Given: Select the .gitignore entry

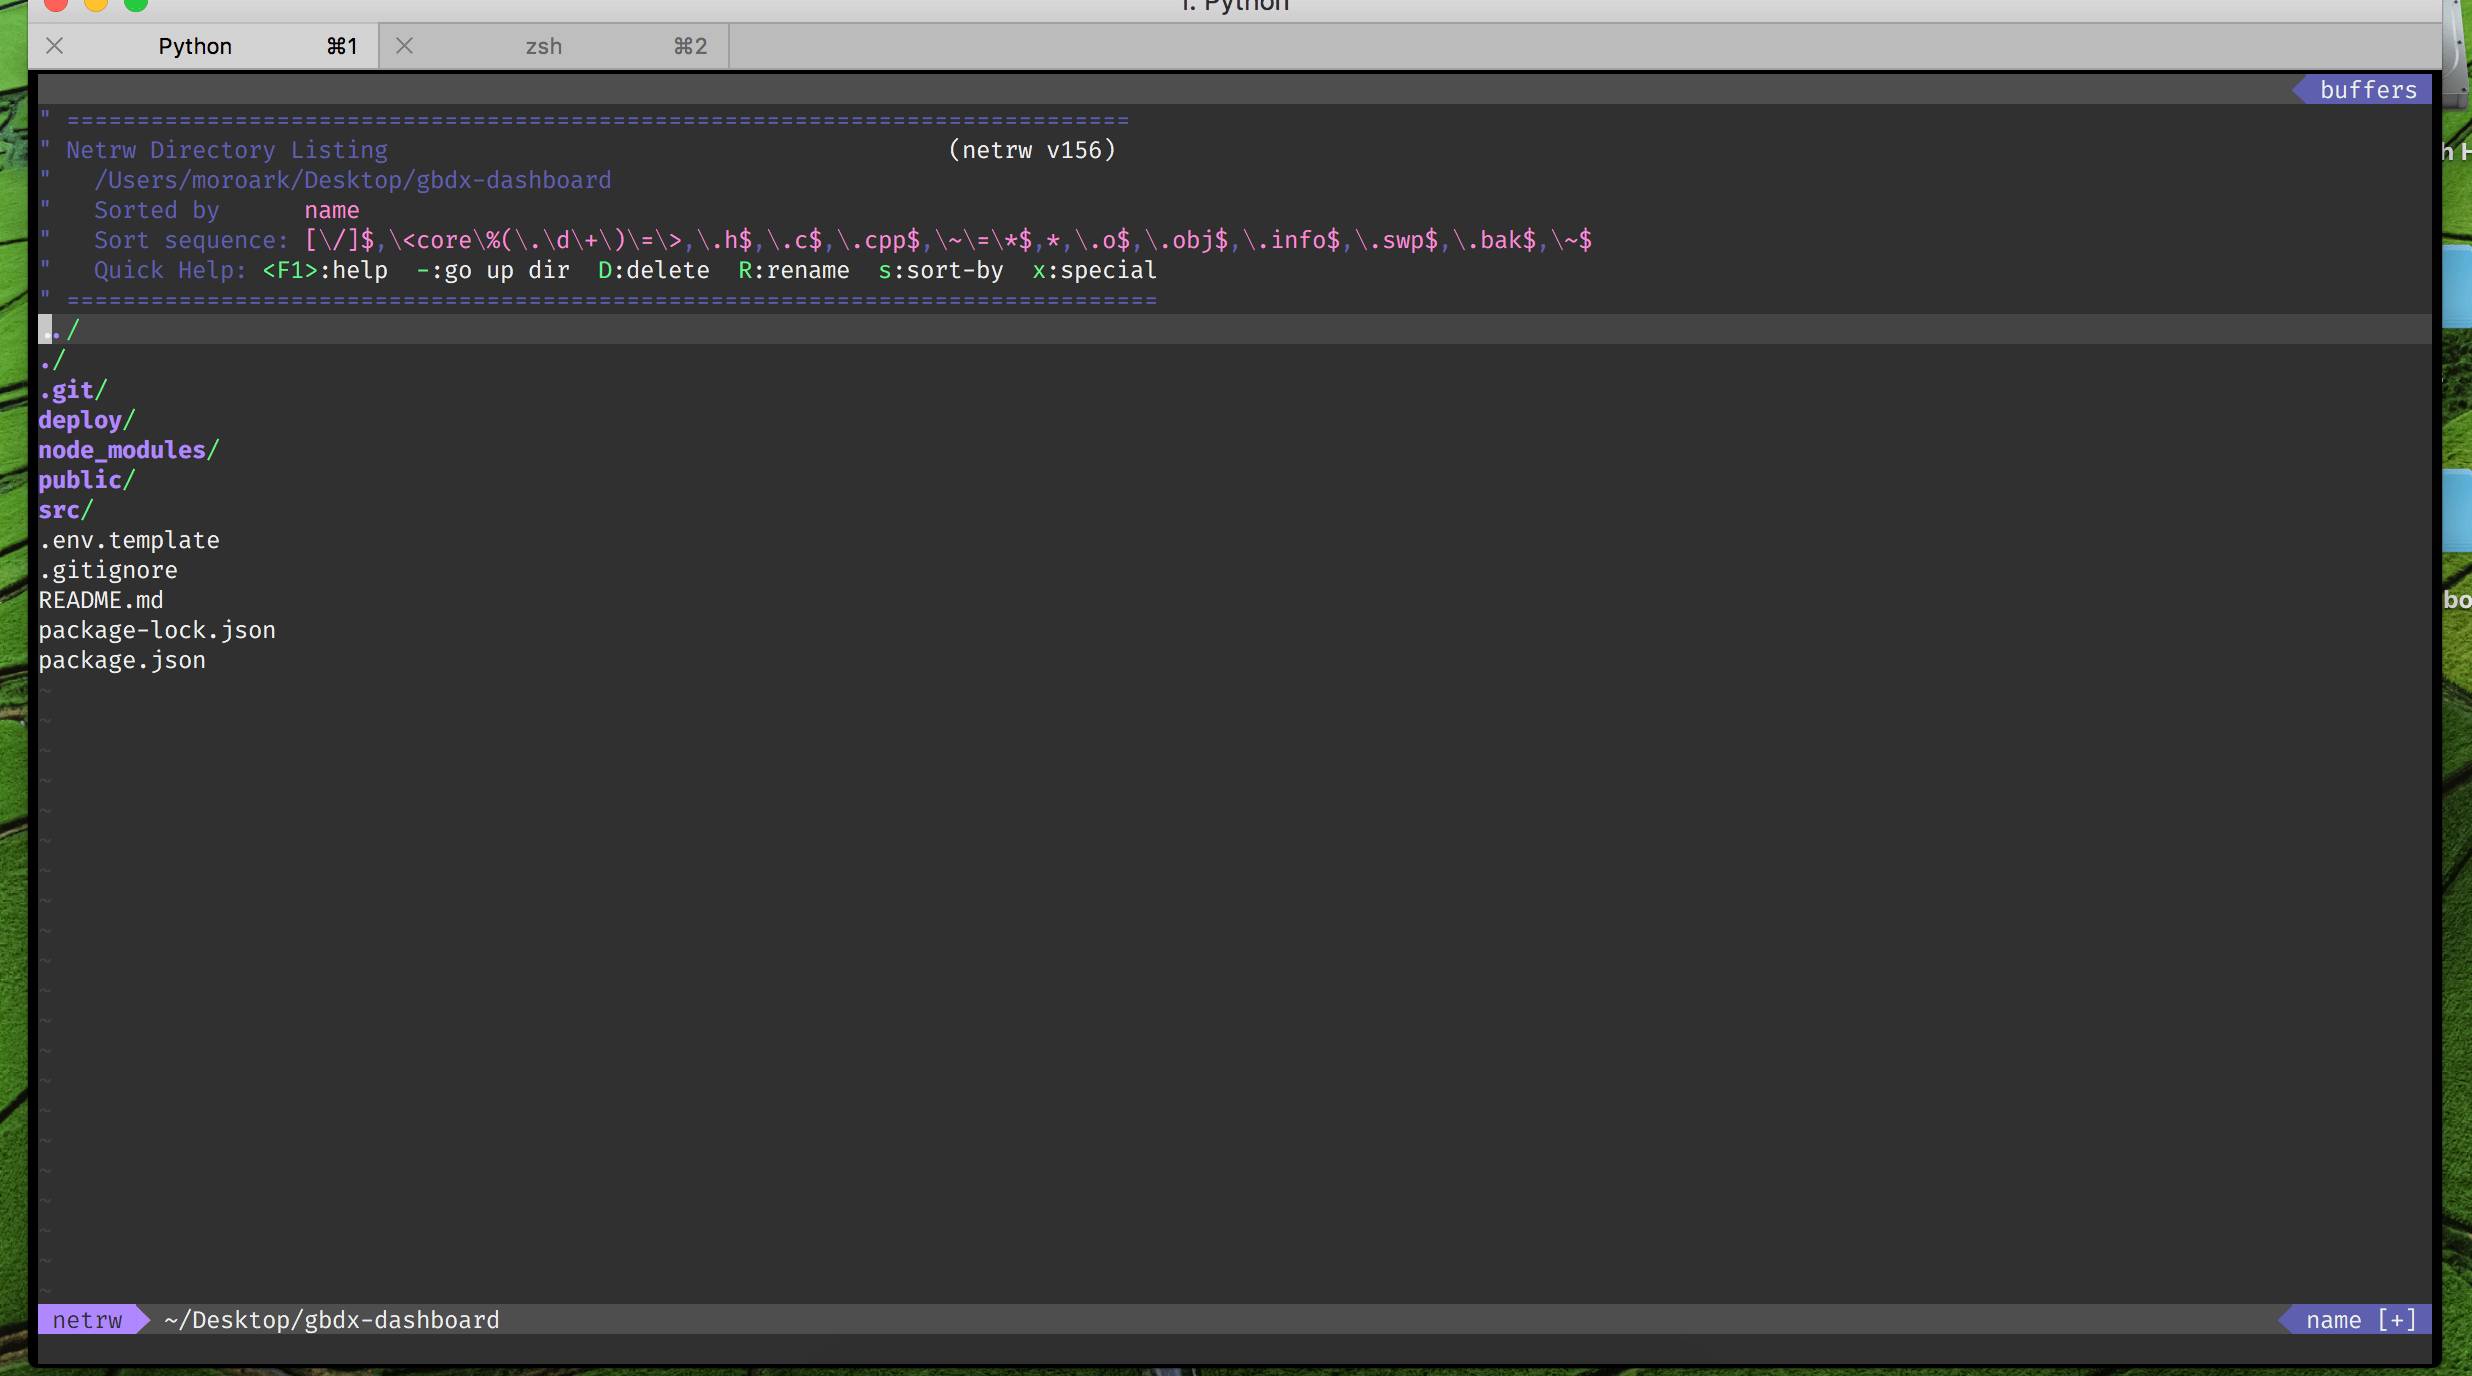Looking at the screenshot, I should point(108,569).
